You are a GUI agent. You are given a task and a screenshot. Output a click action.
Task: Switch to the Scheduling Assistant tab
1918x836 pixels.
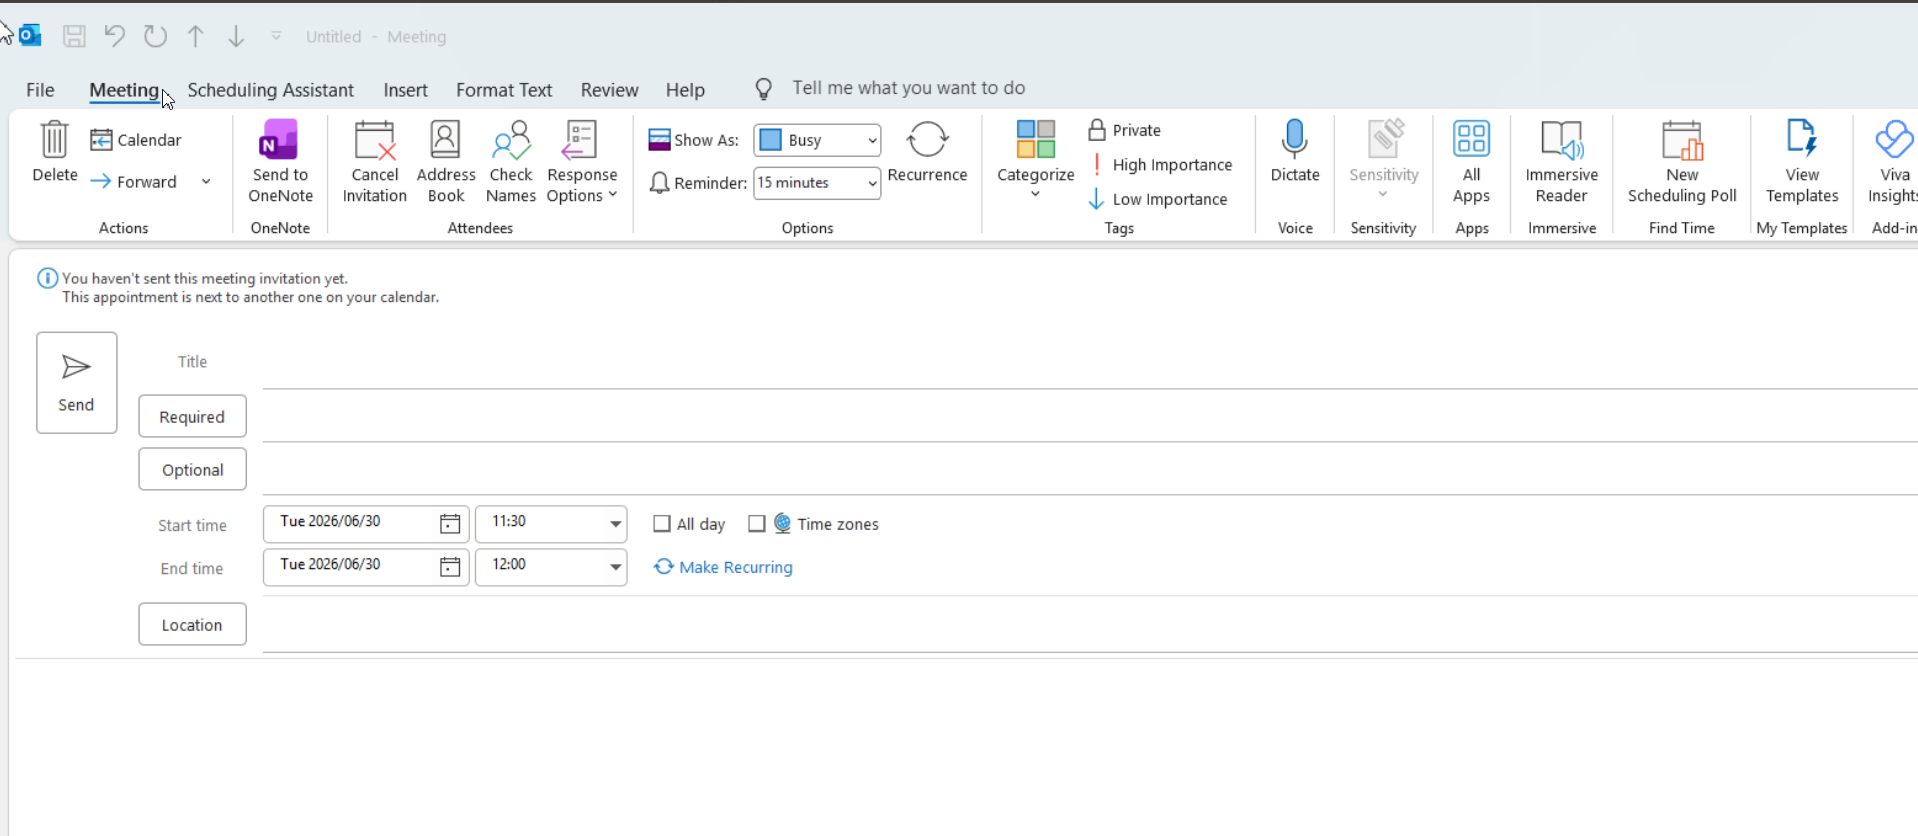(270, 90)
